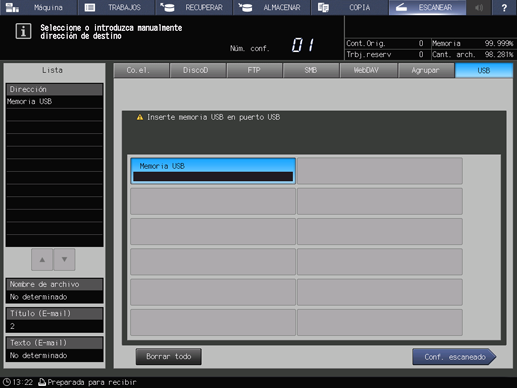Click 'Preparada para recibir' status text
517x388 pixels.
point(92,382)
